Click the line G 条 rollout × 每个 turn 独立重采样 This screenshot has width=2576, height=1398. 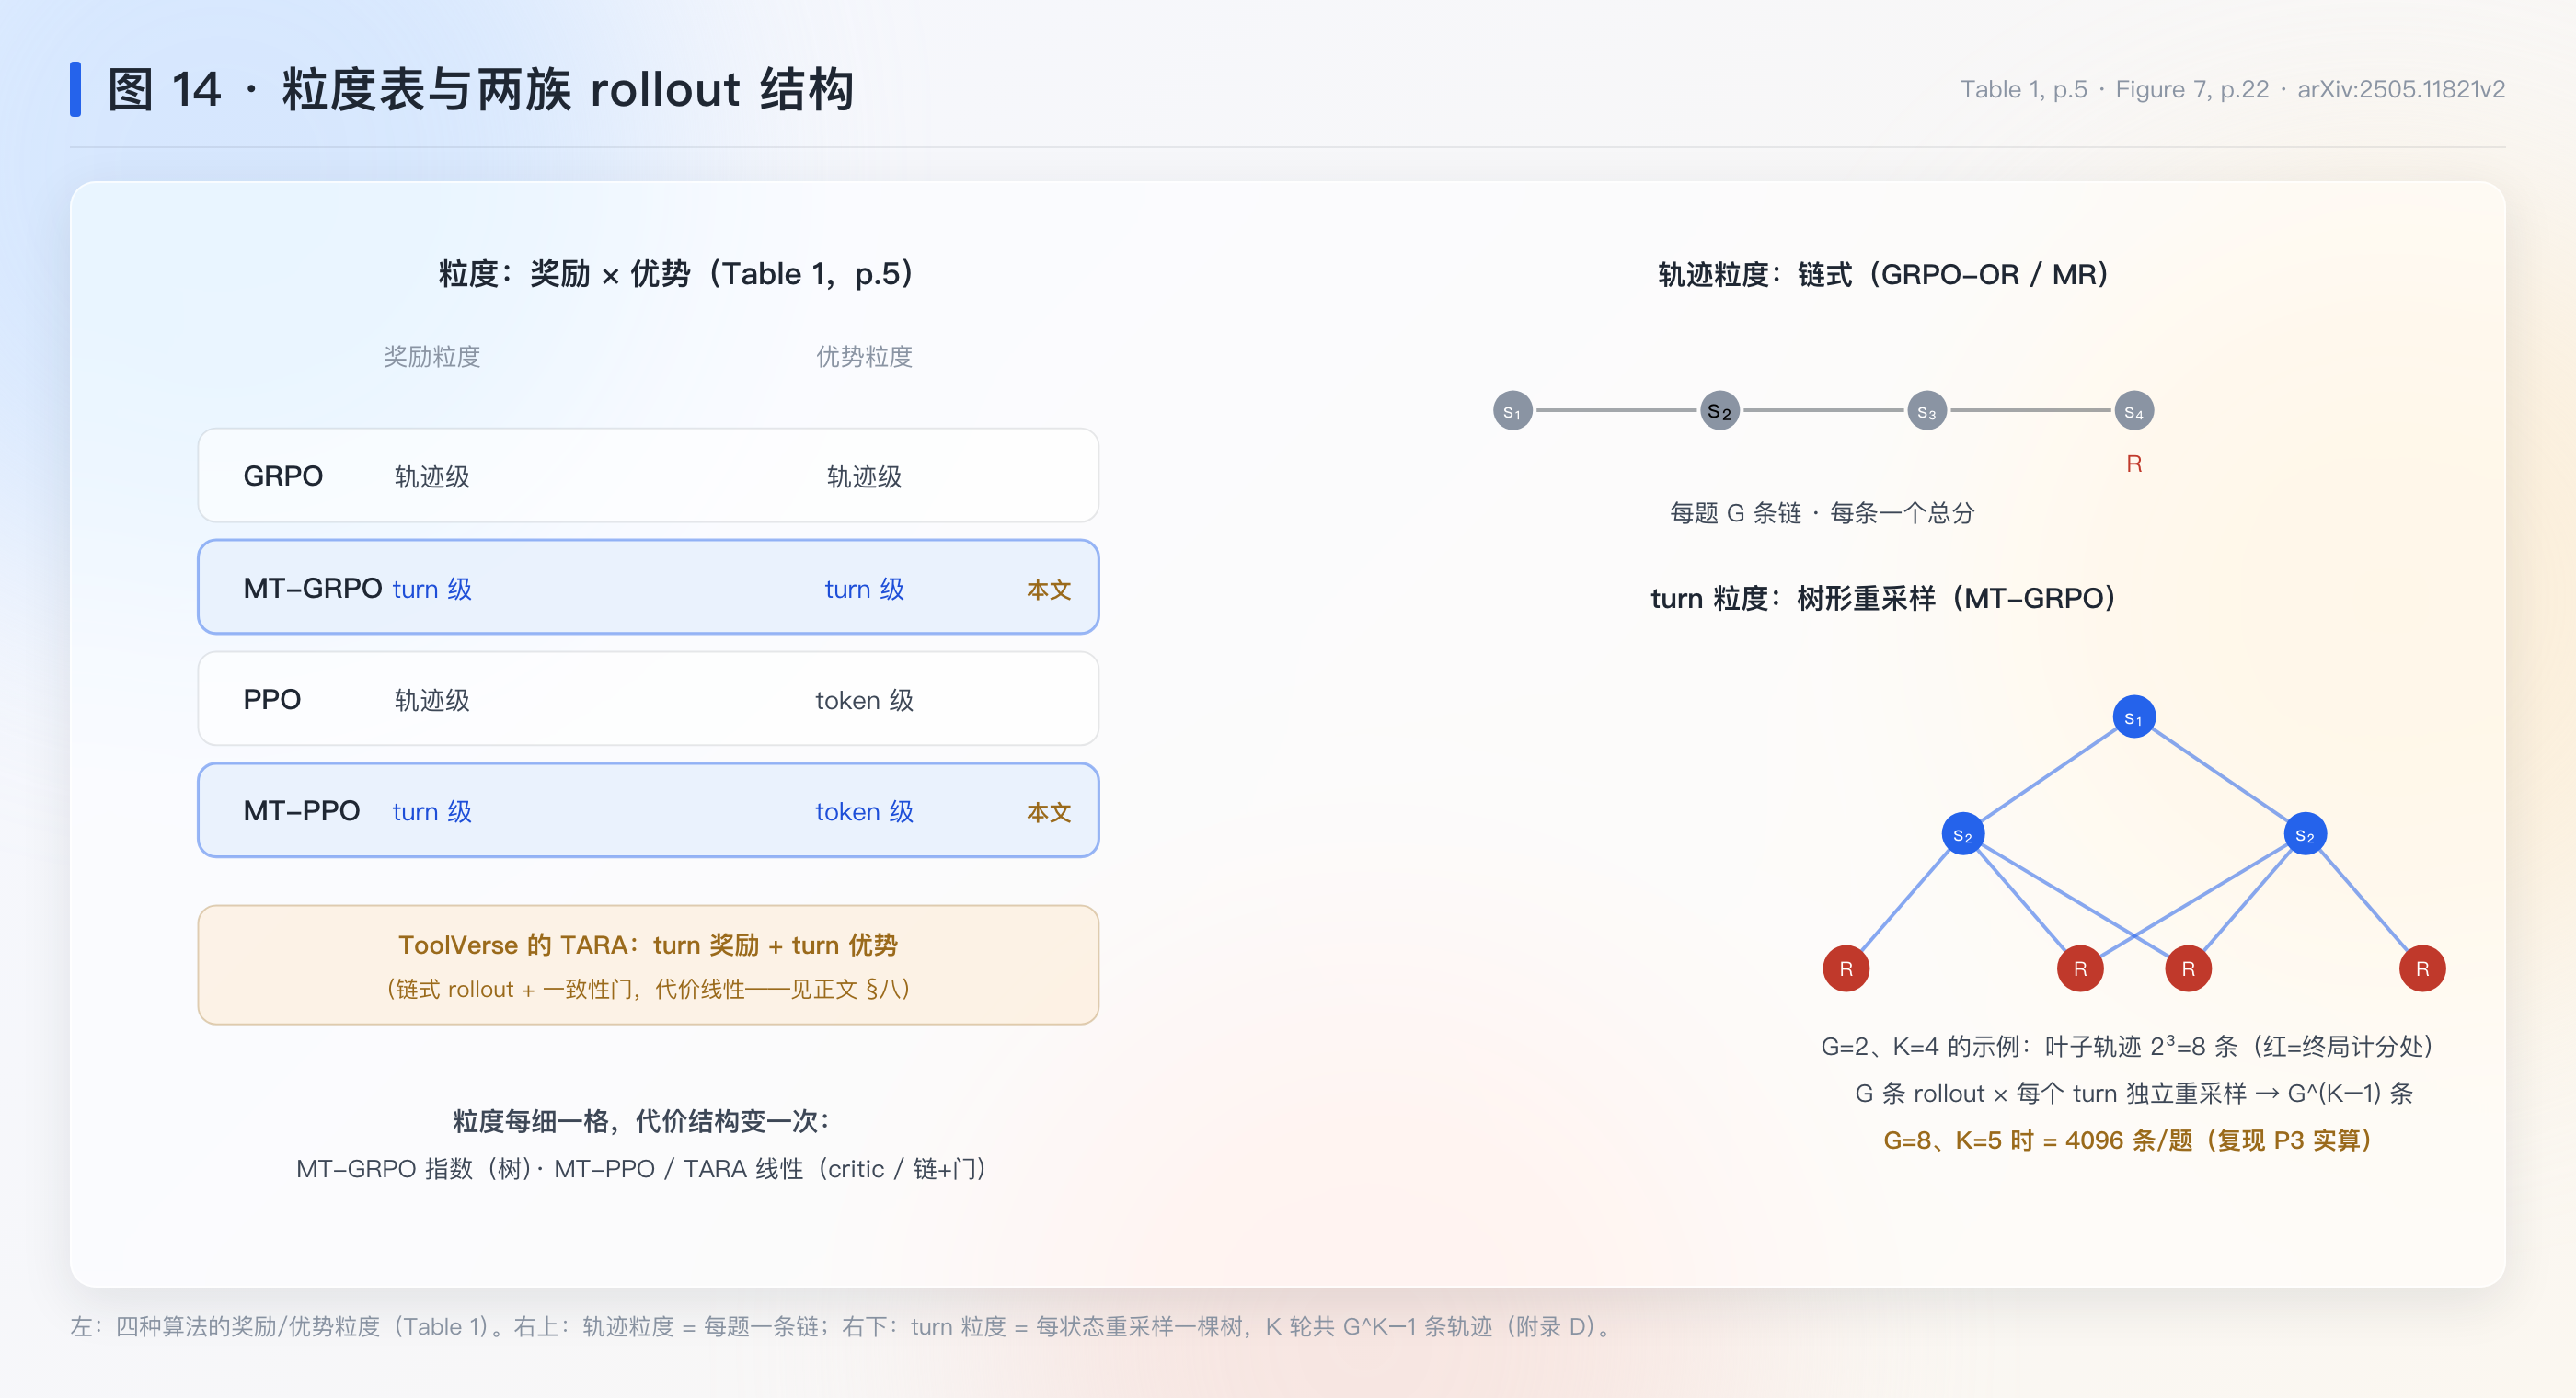2133,1093
